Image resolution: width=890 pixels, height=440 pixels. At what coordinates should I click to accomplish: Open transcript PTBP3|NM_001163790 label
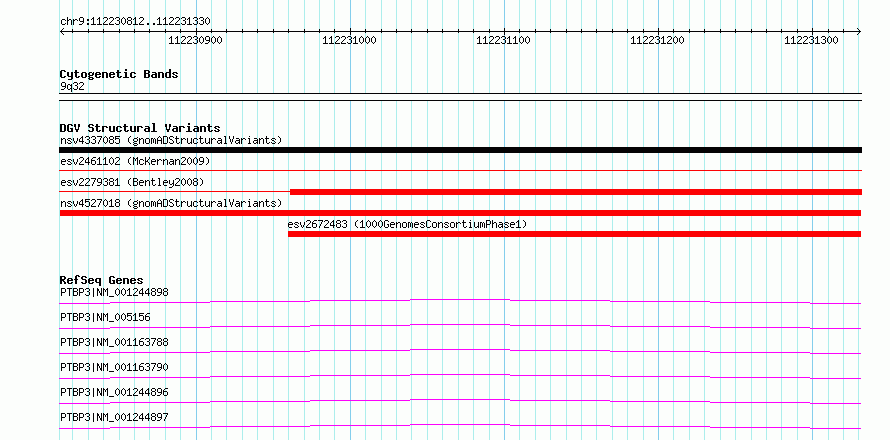pos(114,367)
